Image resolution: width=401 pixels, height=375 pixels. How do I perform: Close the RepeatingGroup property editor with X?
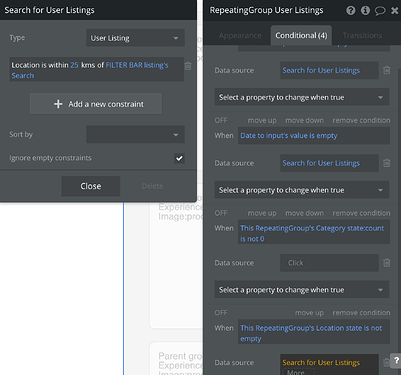pyautogui.click(x=394, y=11)
